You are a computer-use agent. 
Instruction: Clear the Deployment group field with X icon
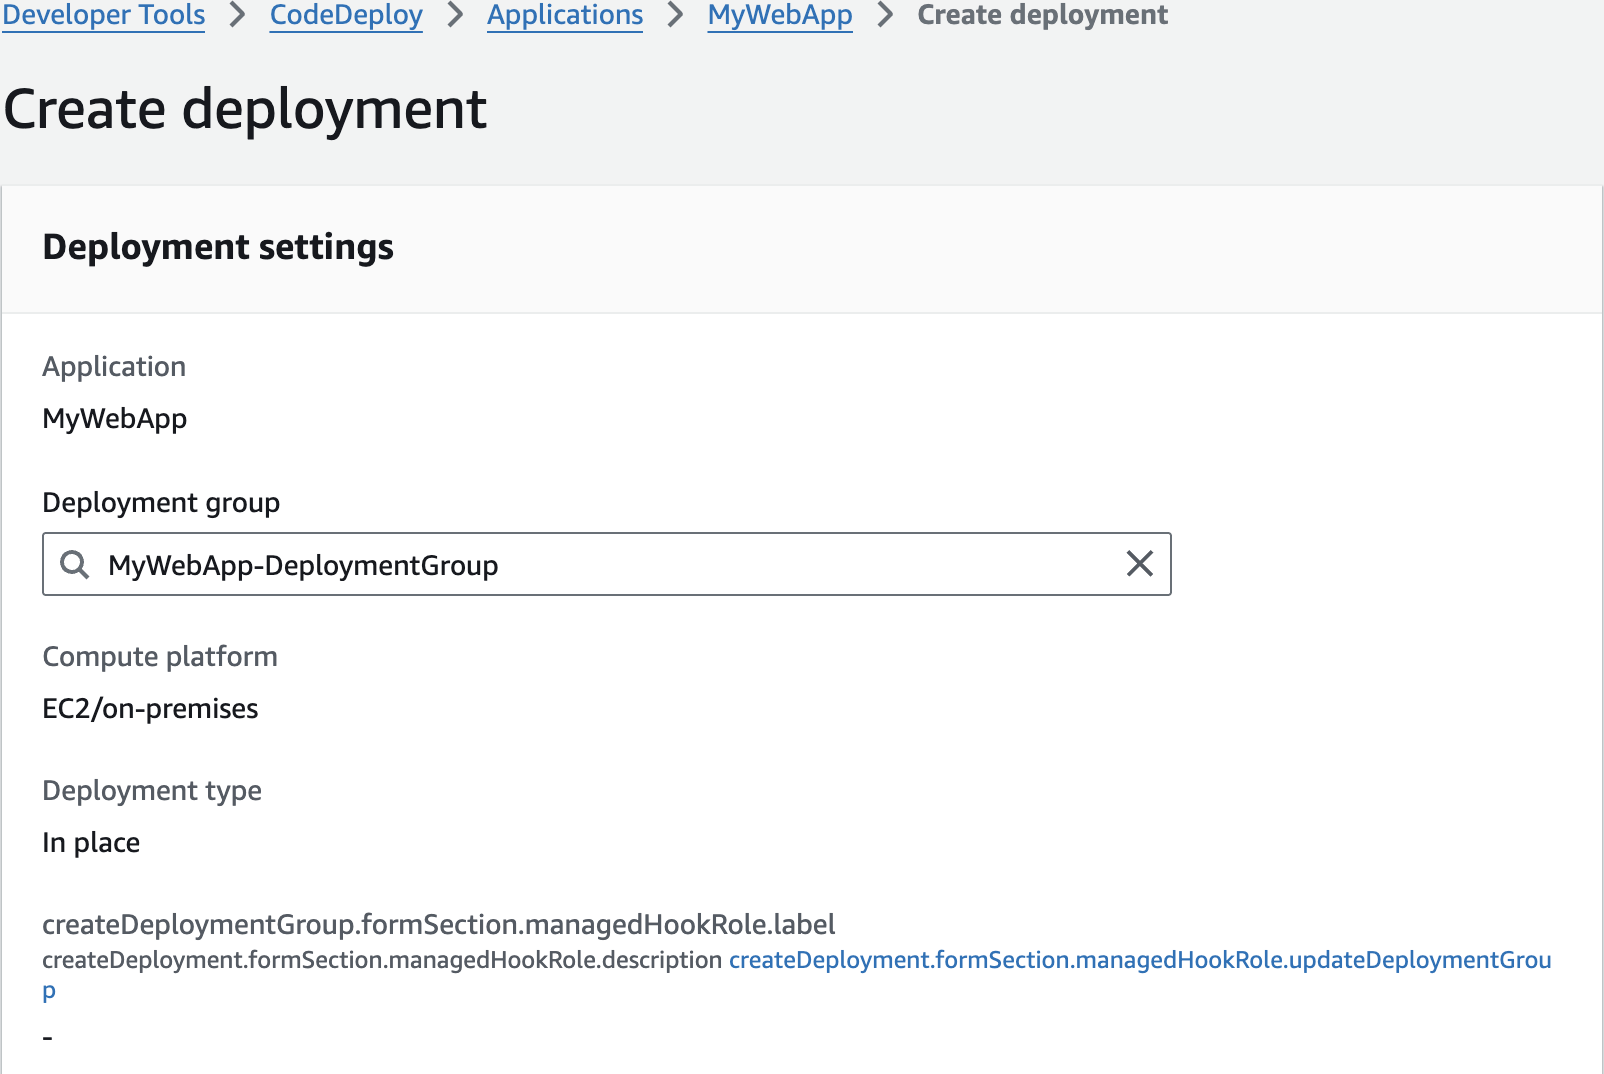(1140, 564)
